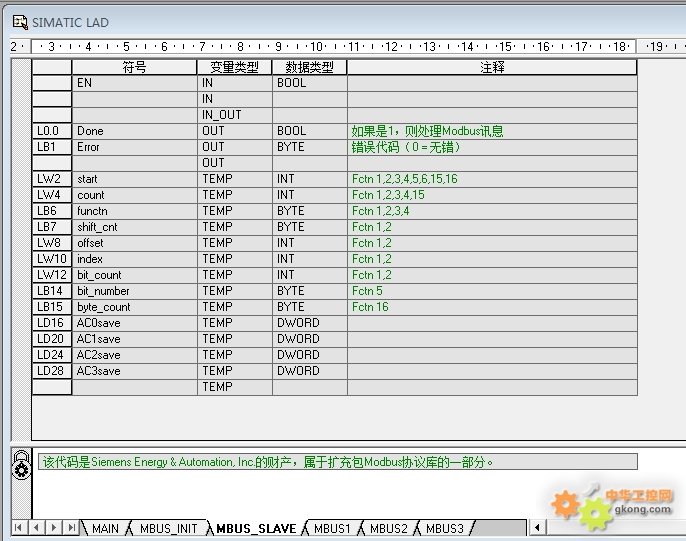Click the LB14 address cell
Viewport: 686px width, 541px height.
pyautogui.click(x=52, y=291)
